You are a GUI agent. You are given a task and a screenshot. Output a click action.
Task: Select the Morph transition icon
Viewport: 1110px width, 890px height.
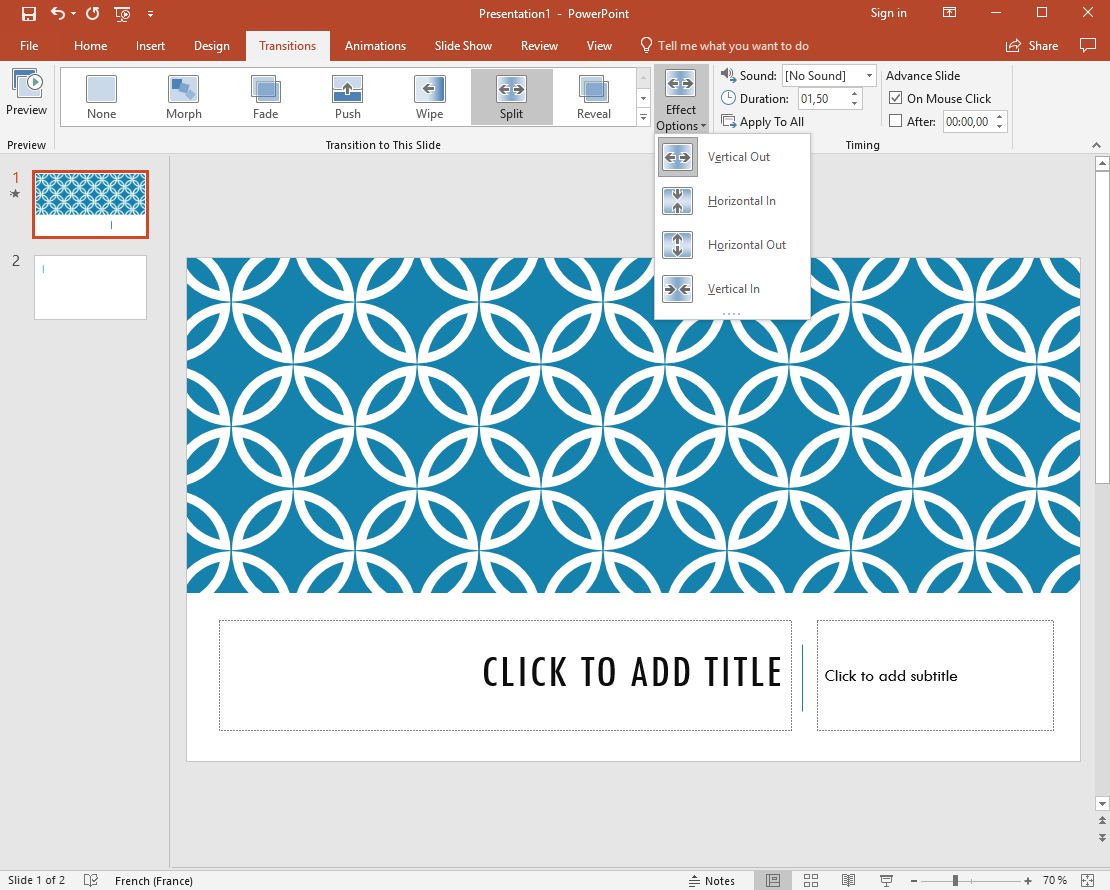click(183, 97)
